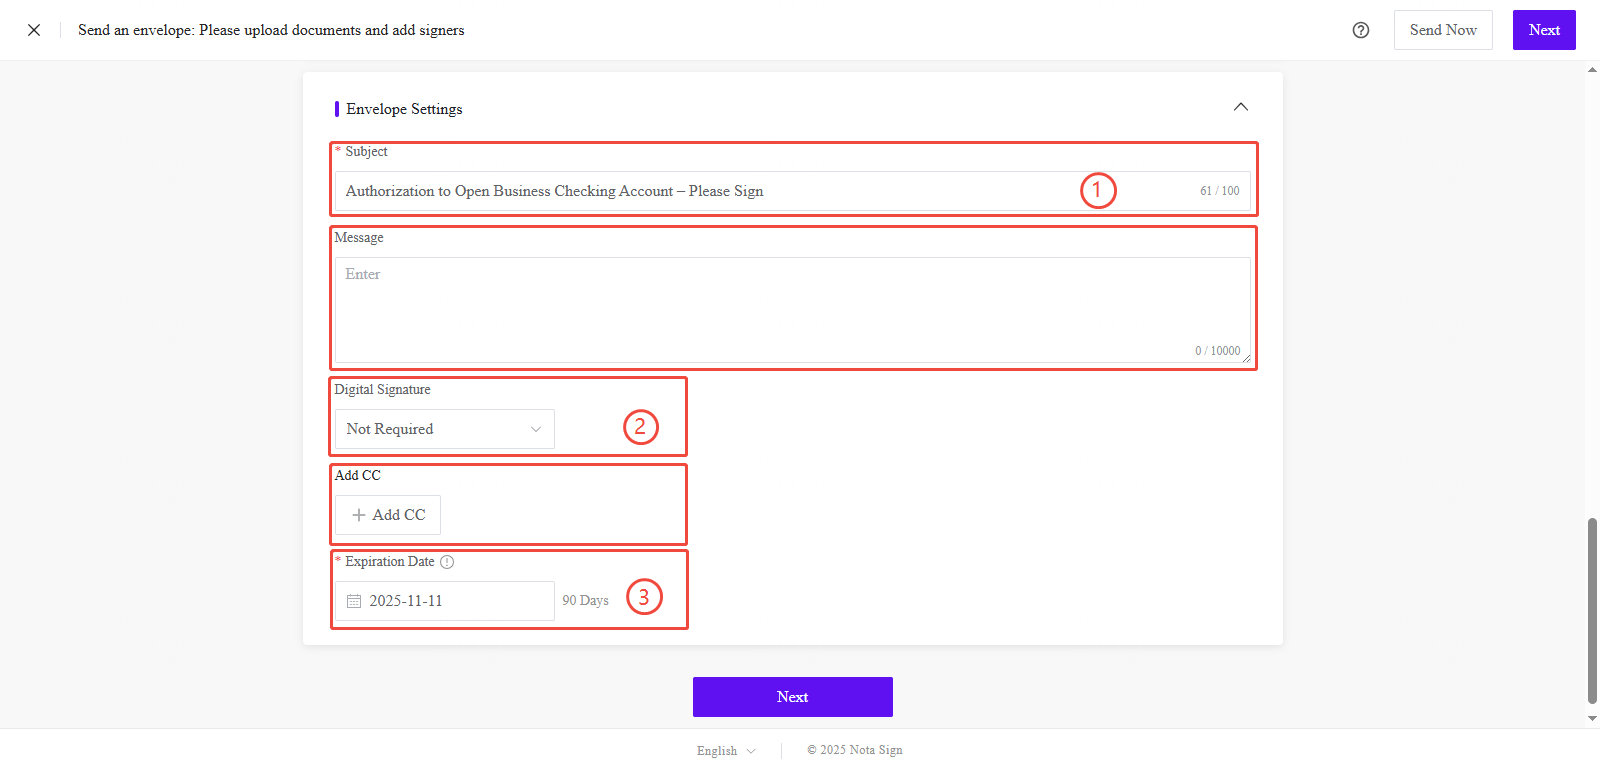
Task: Show the Expiration Date info tooltip icon
Action: click(x=447, y=562)
